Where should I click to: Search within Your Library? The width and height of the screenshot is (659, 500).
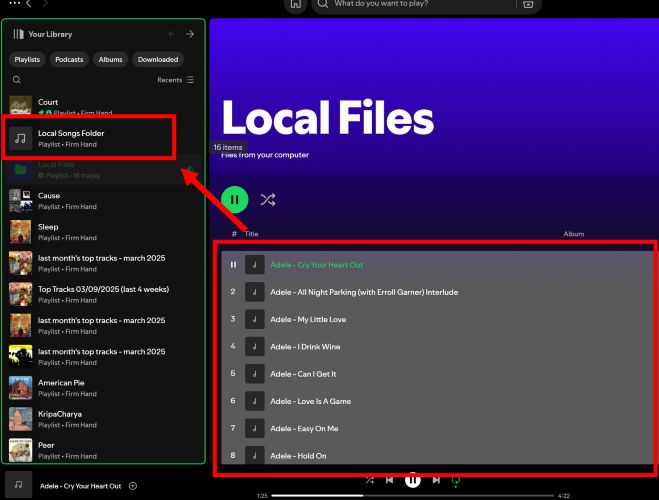point(17,80)
